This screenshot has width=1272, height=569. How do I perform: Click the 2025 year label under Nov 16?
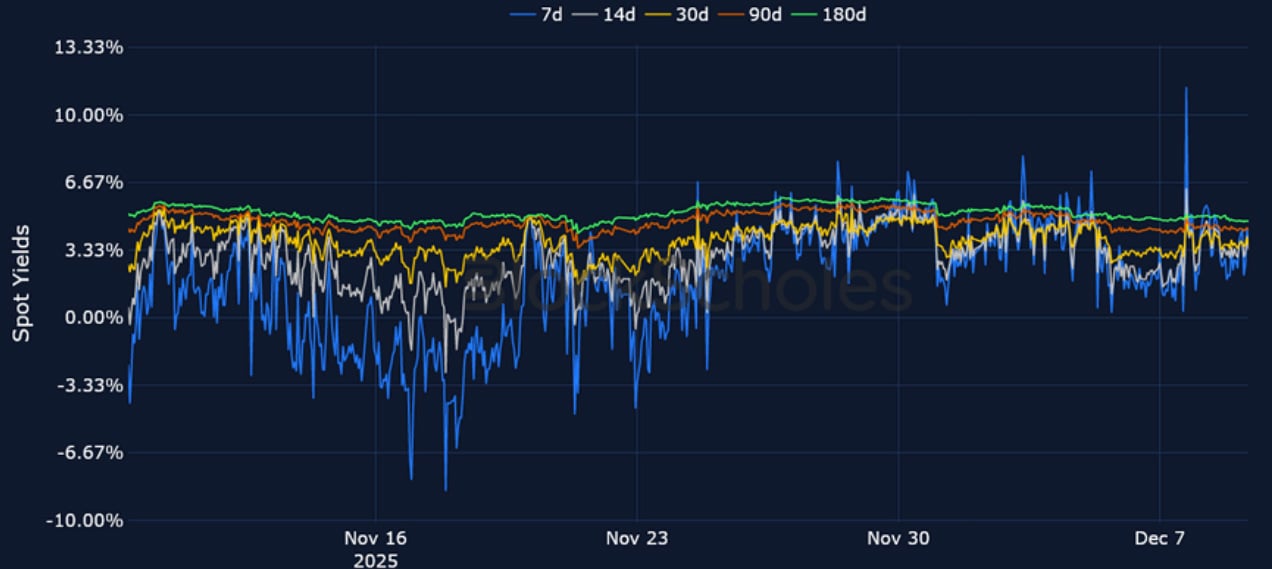[x=375, y=560]
